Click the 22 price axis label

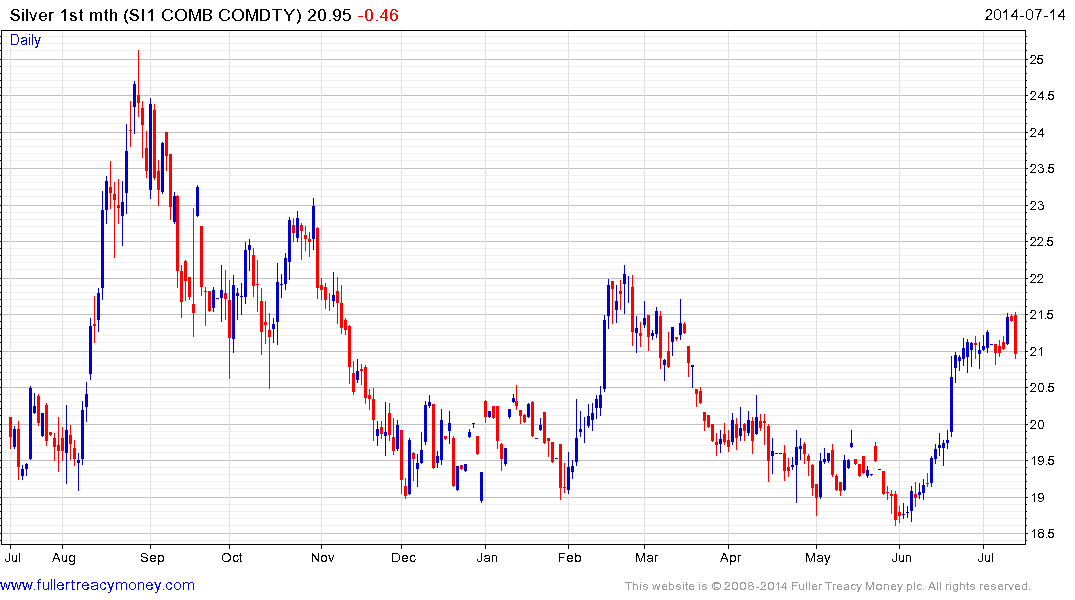1037,278
